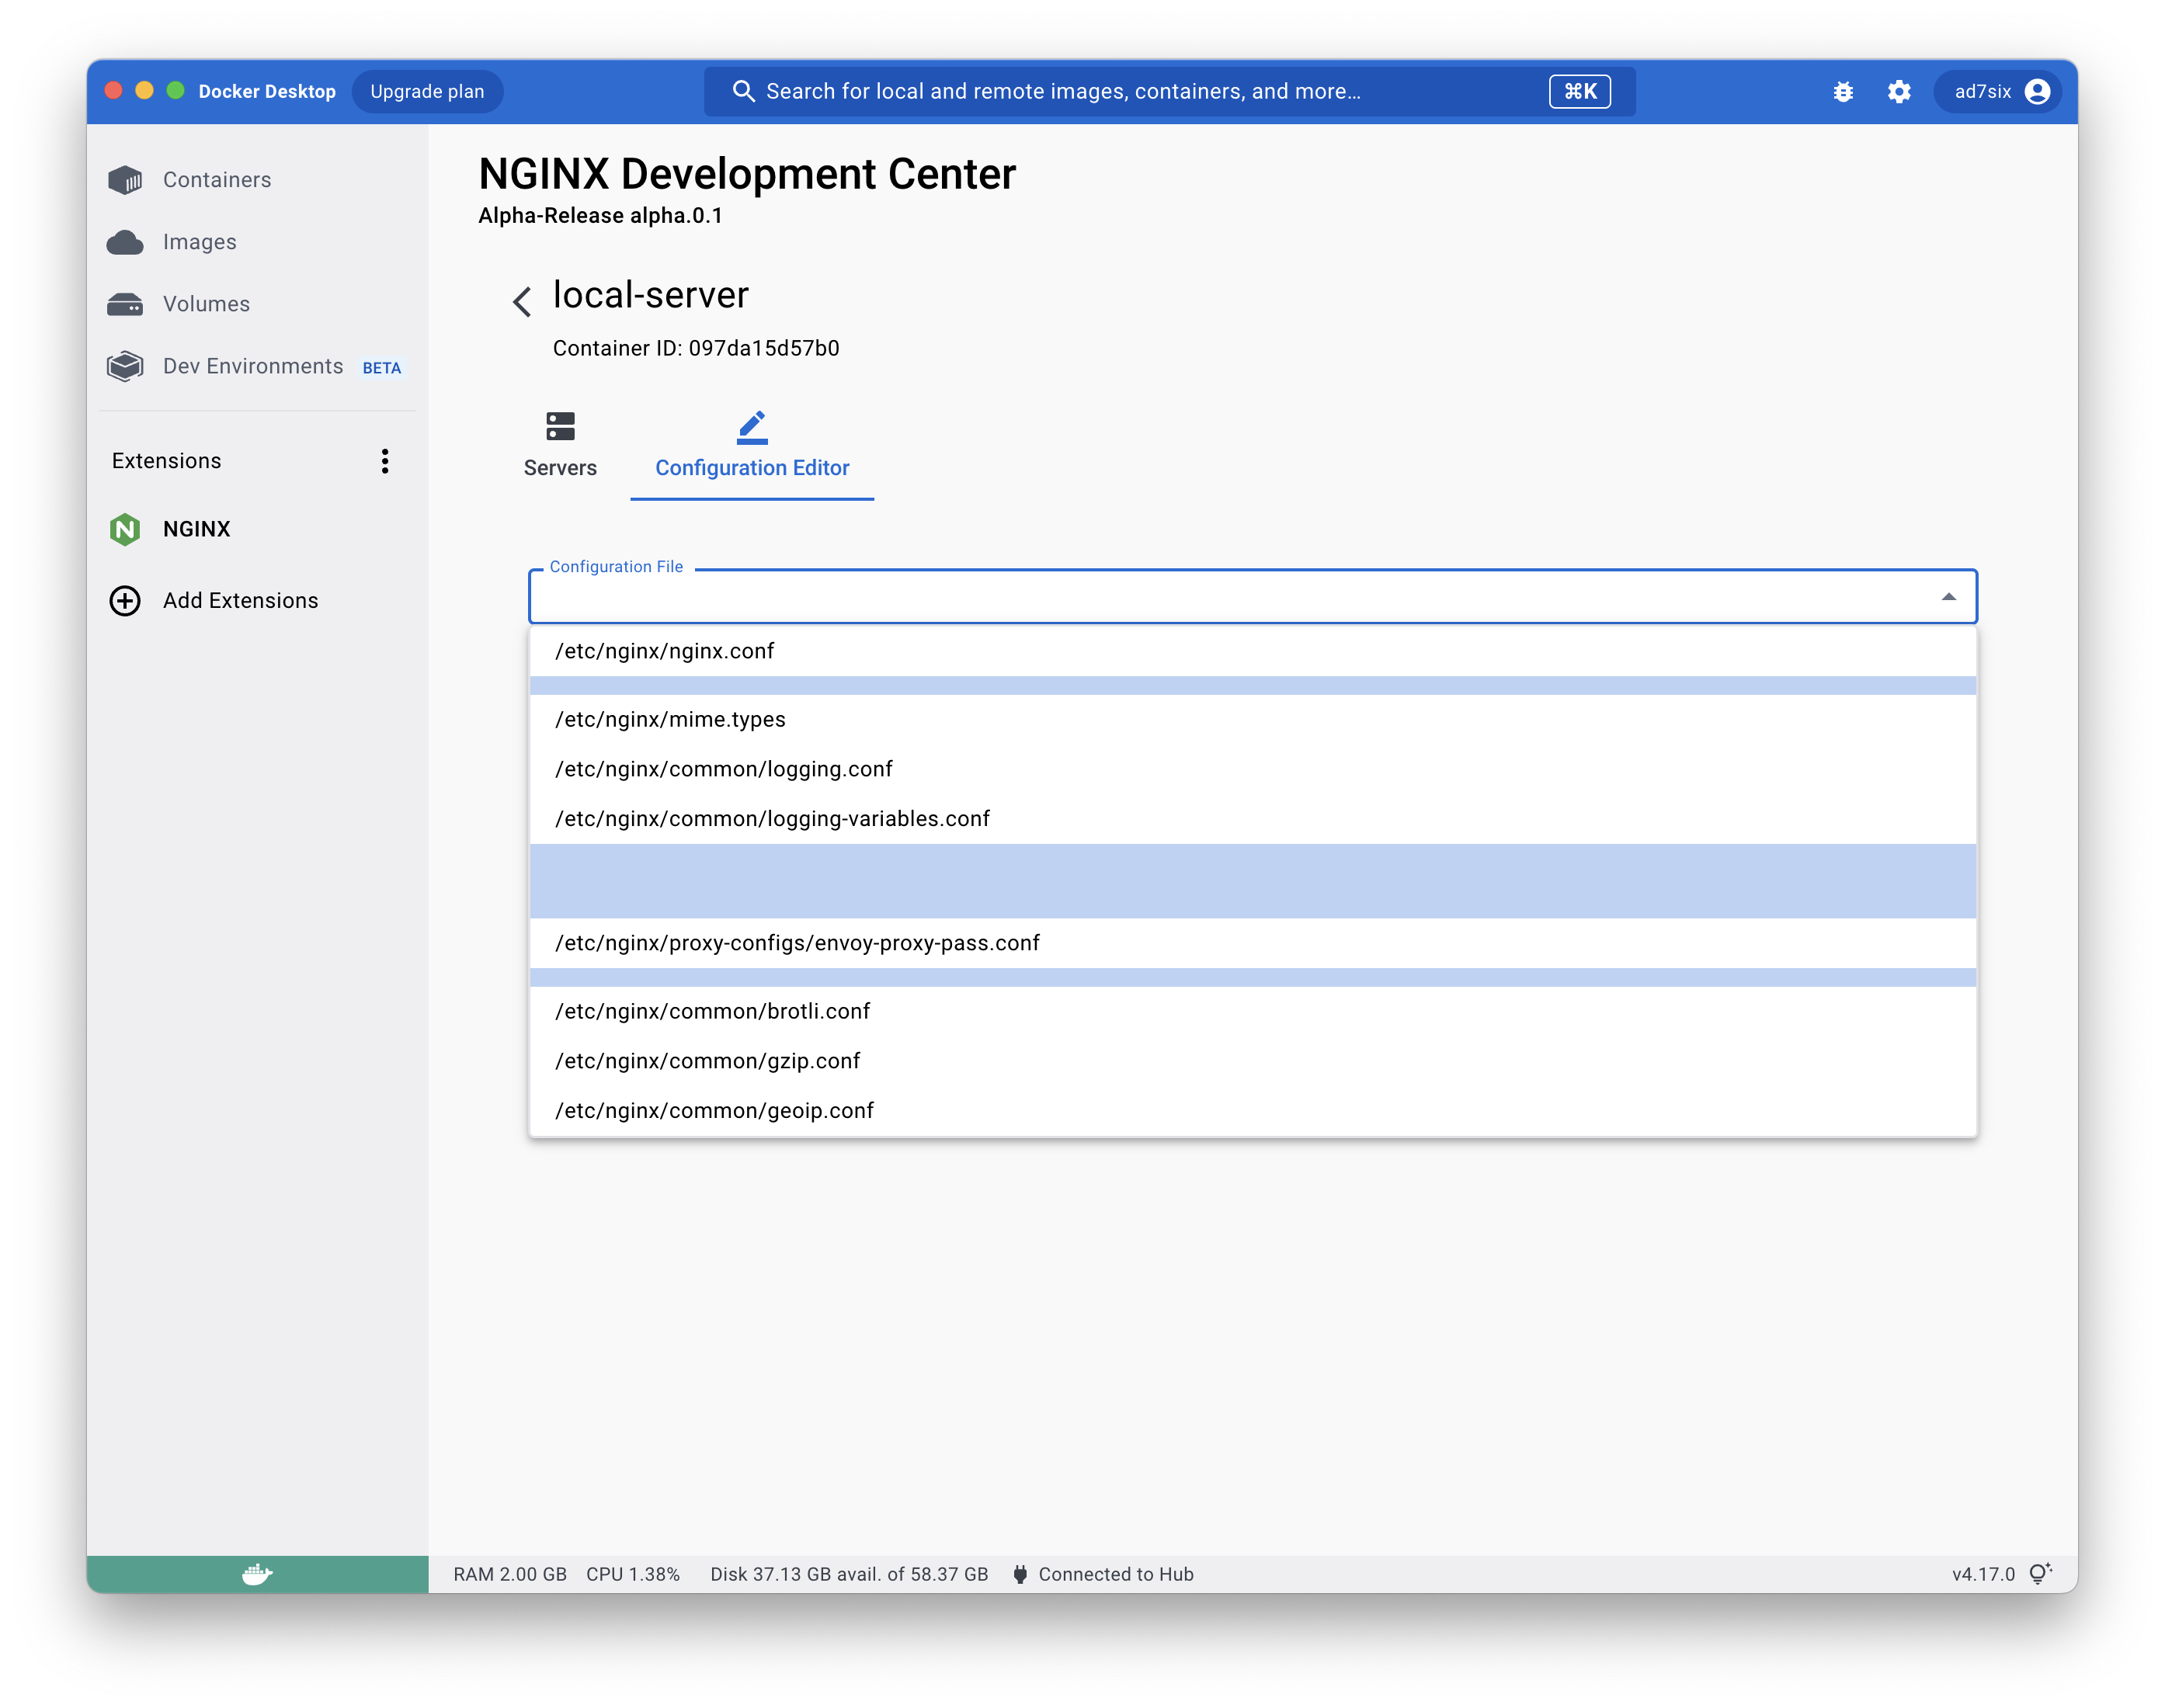Image resolution: width=2165 pixels, height=1708 pixels.
Task: Click the Dev Environments label
Action: (x=253, y=366)
